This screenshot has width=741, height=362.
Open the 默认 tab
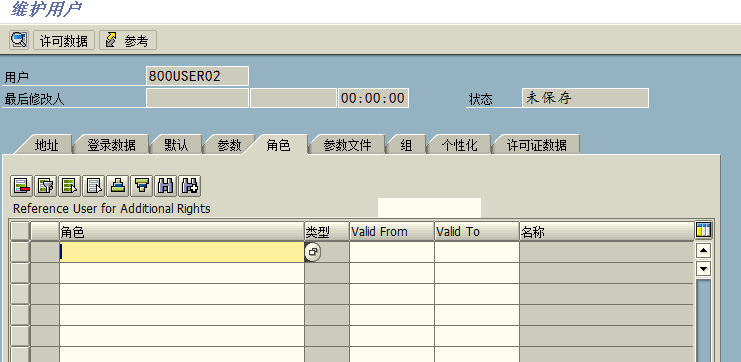pos(176,145)
